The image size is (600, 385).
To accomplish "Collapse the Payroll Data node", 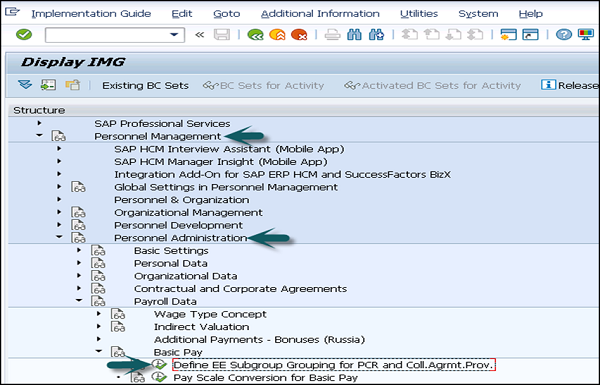I will 79,301.
